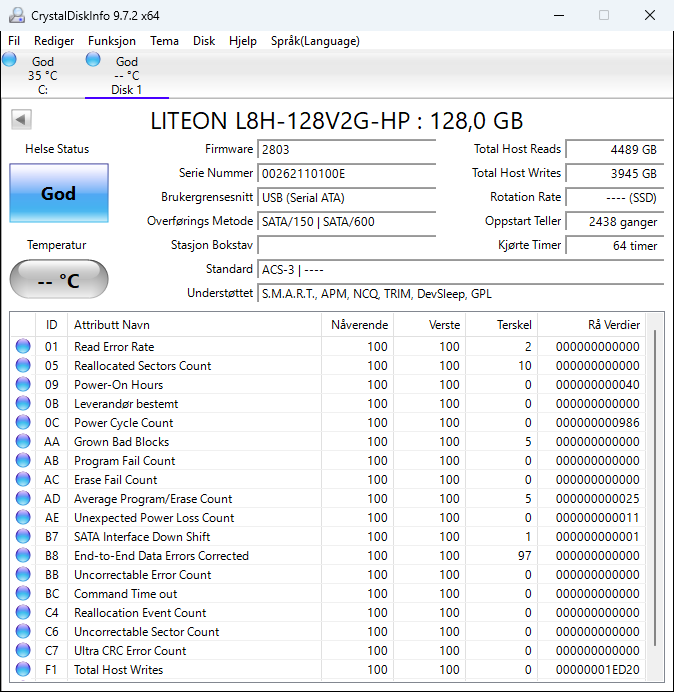
Task: Open the Hjelp menu
Action: pos(243,41)
